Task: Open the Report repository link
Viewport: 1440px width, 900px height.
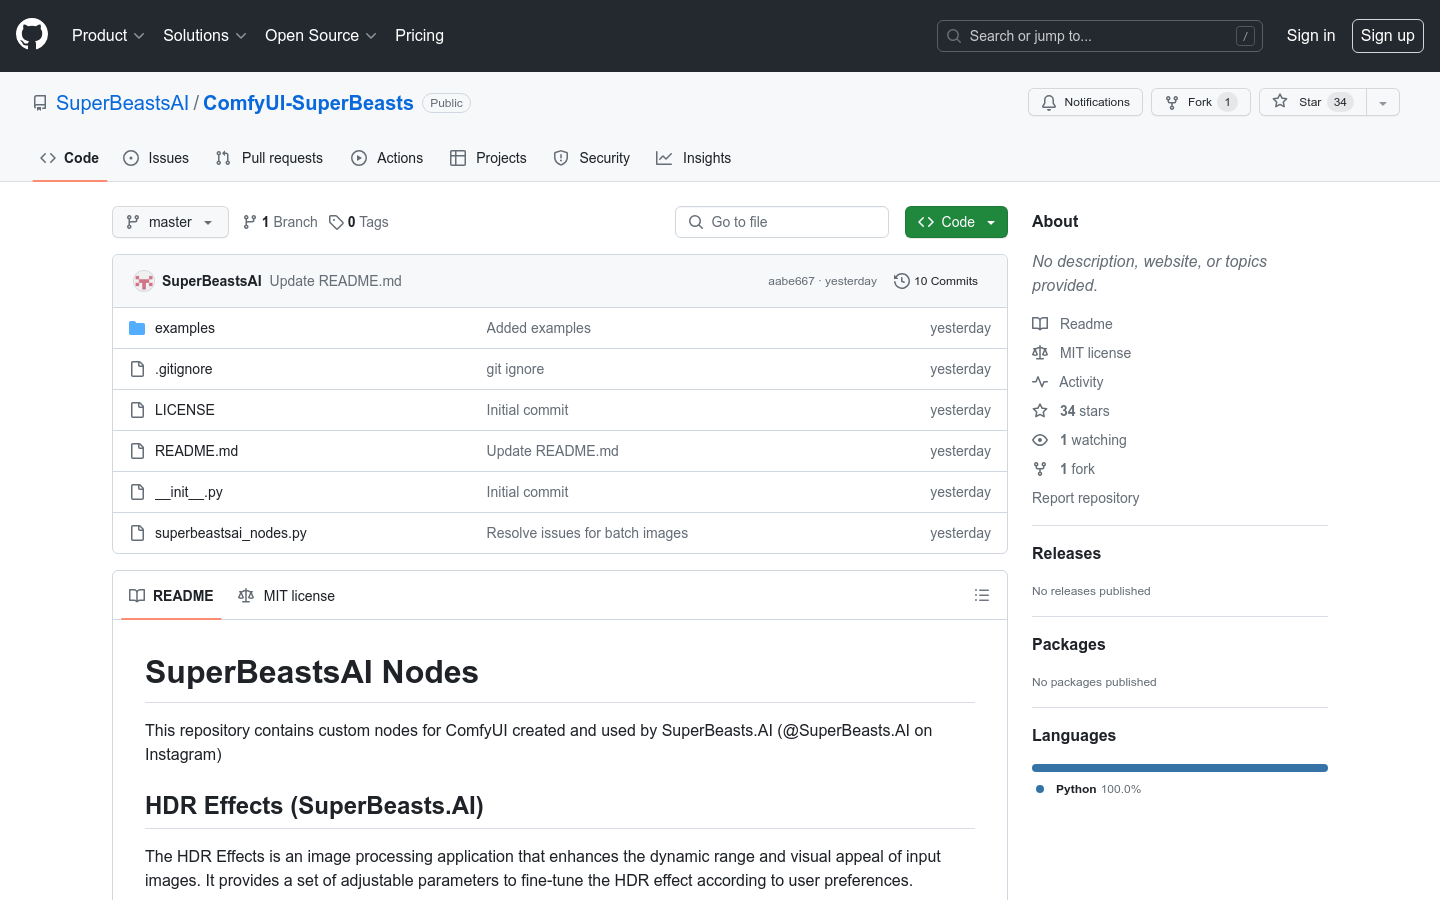Action: coord(1085,498)
